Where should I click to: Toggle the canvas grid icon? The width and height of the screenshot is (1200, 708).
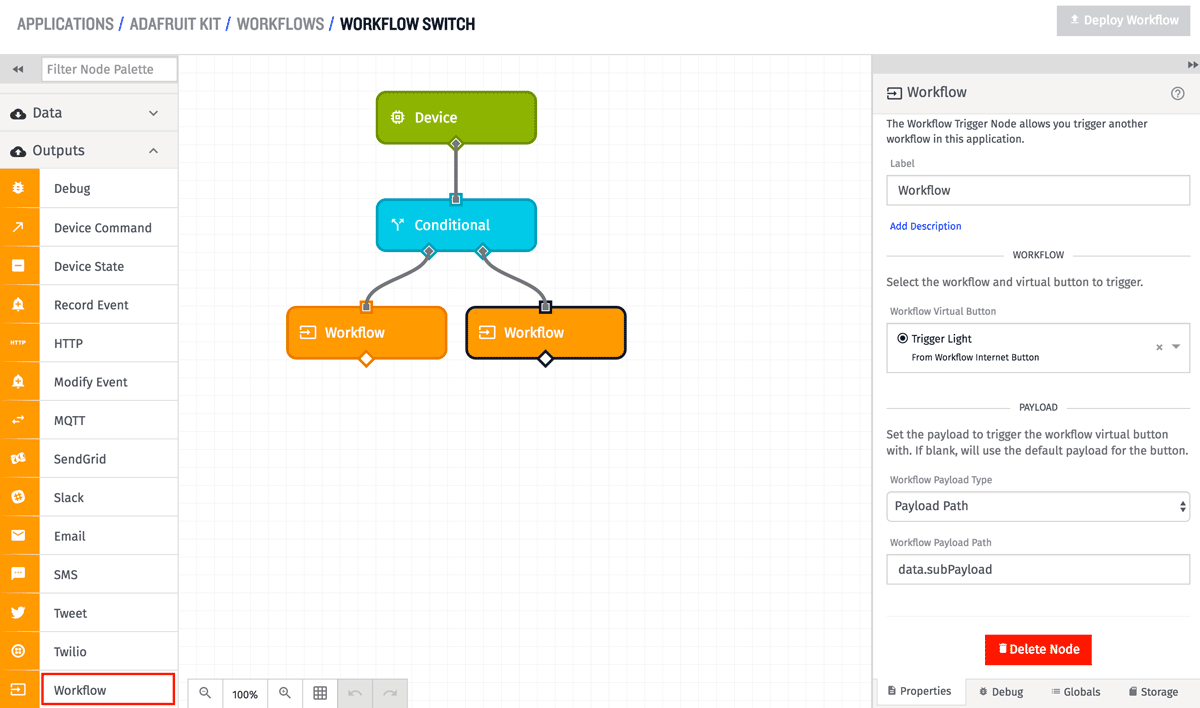click(x=320, y=693)
